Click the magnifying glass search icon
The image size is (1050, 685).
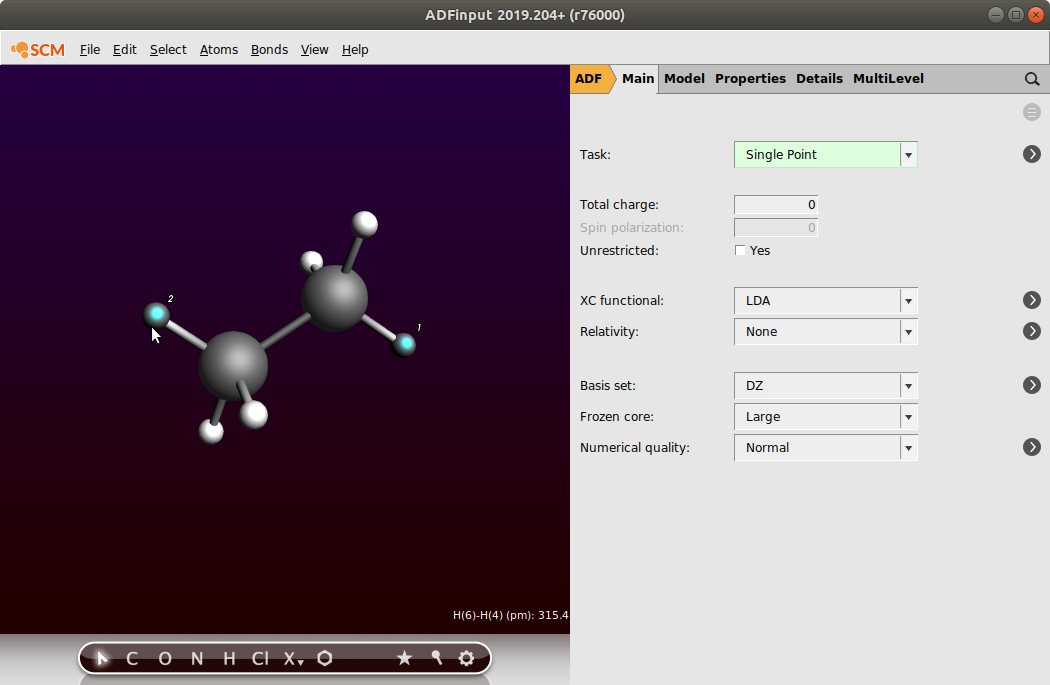[1032, 79]
